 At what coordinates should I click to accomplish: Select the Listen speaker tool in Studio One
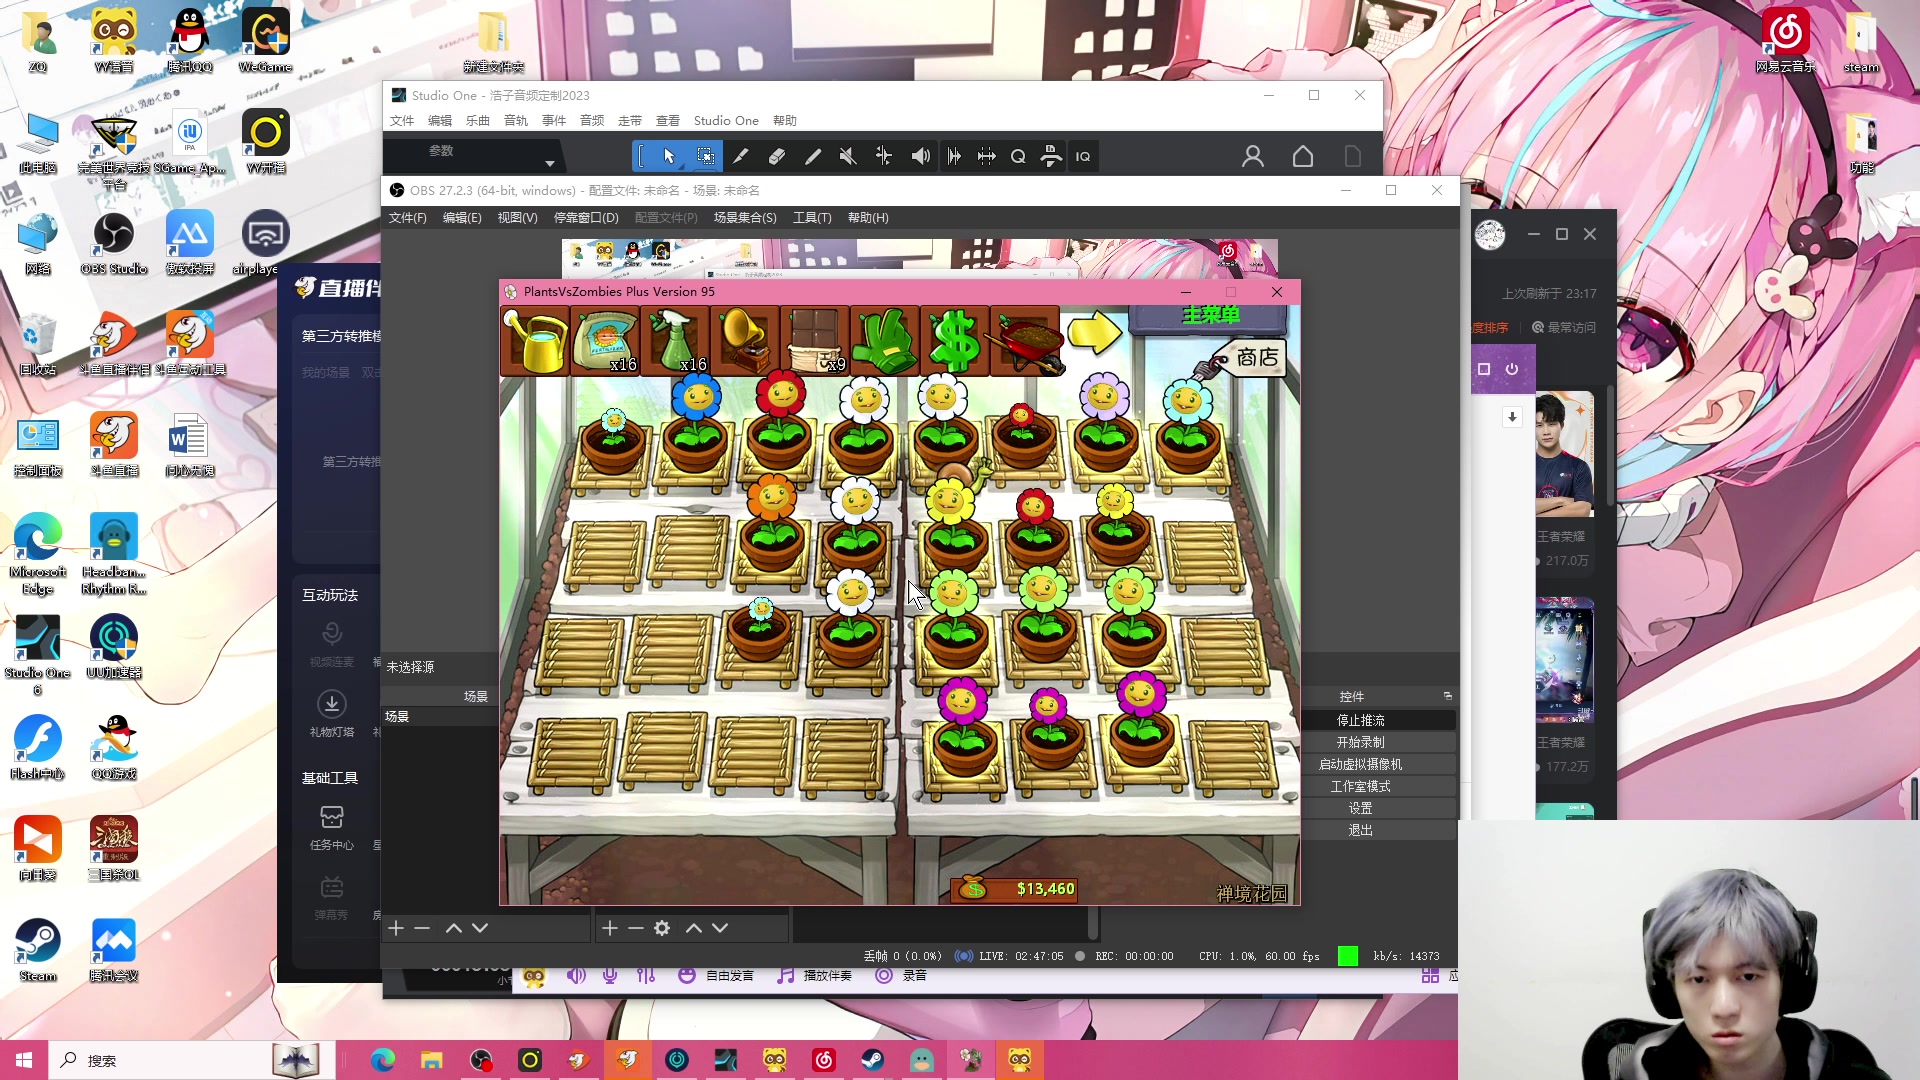click(x=920, y=156)
